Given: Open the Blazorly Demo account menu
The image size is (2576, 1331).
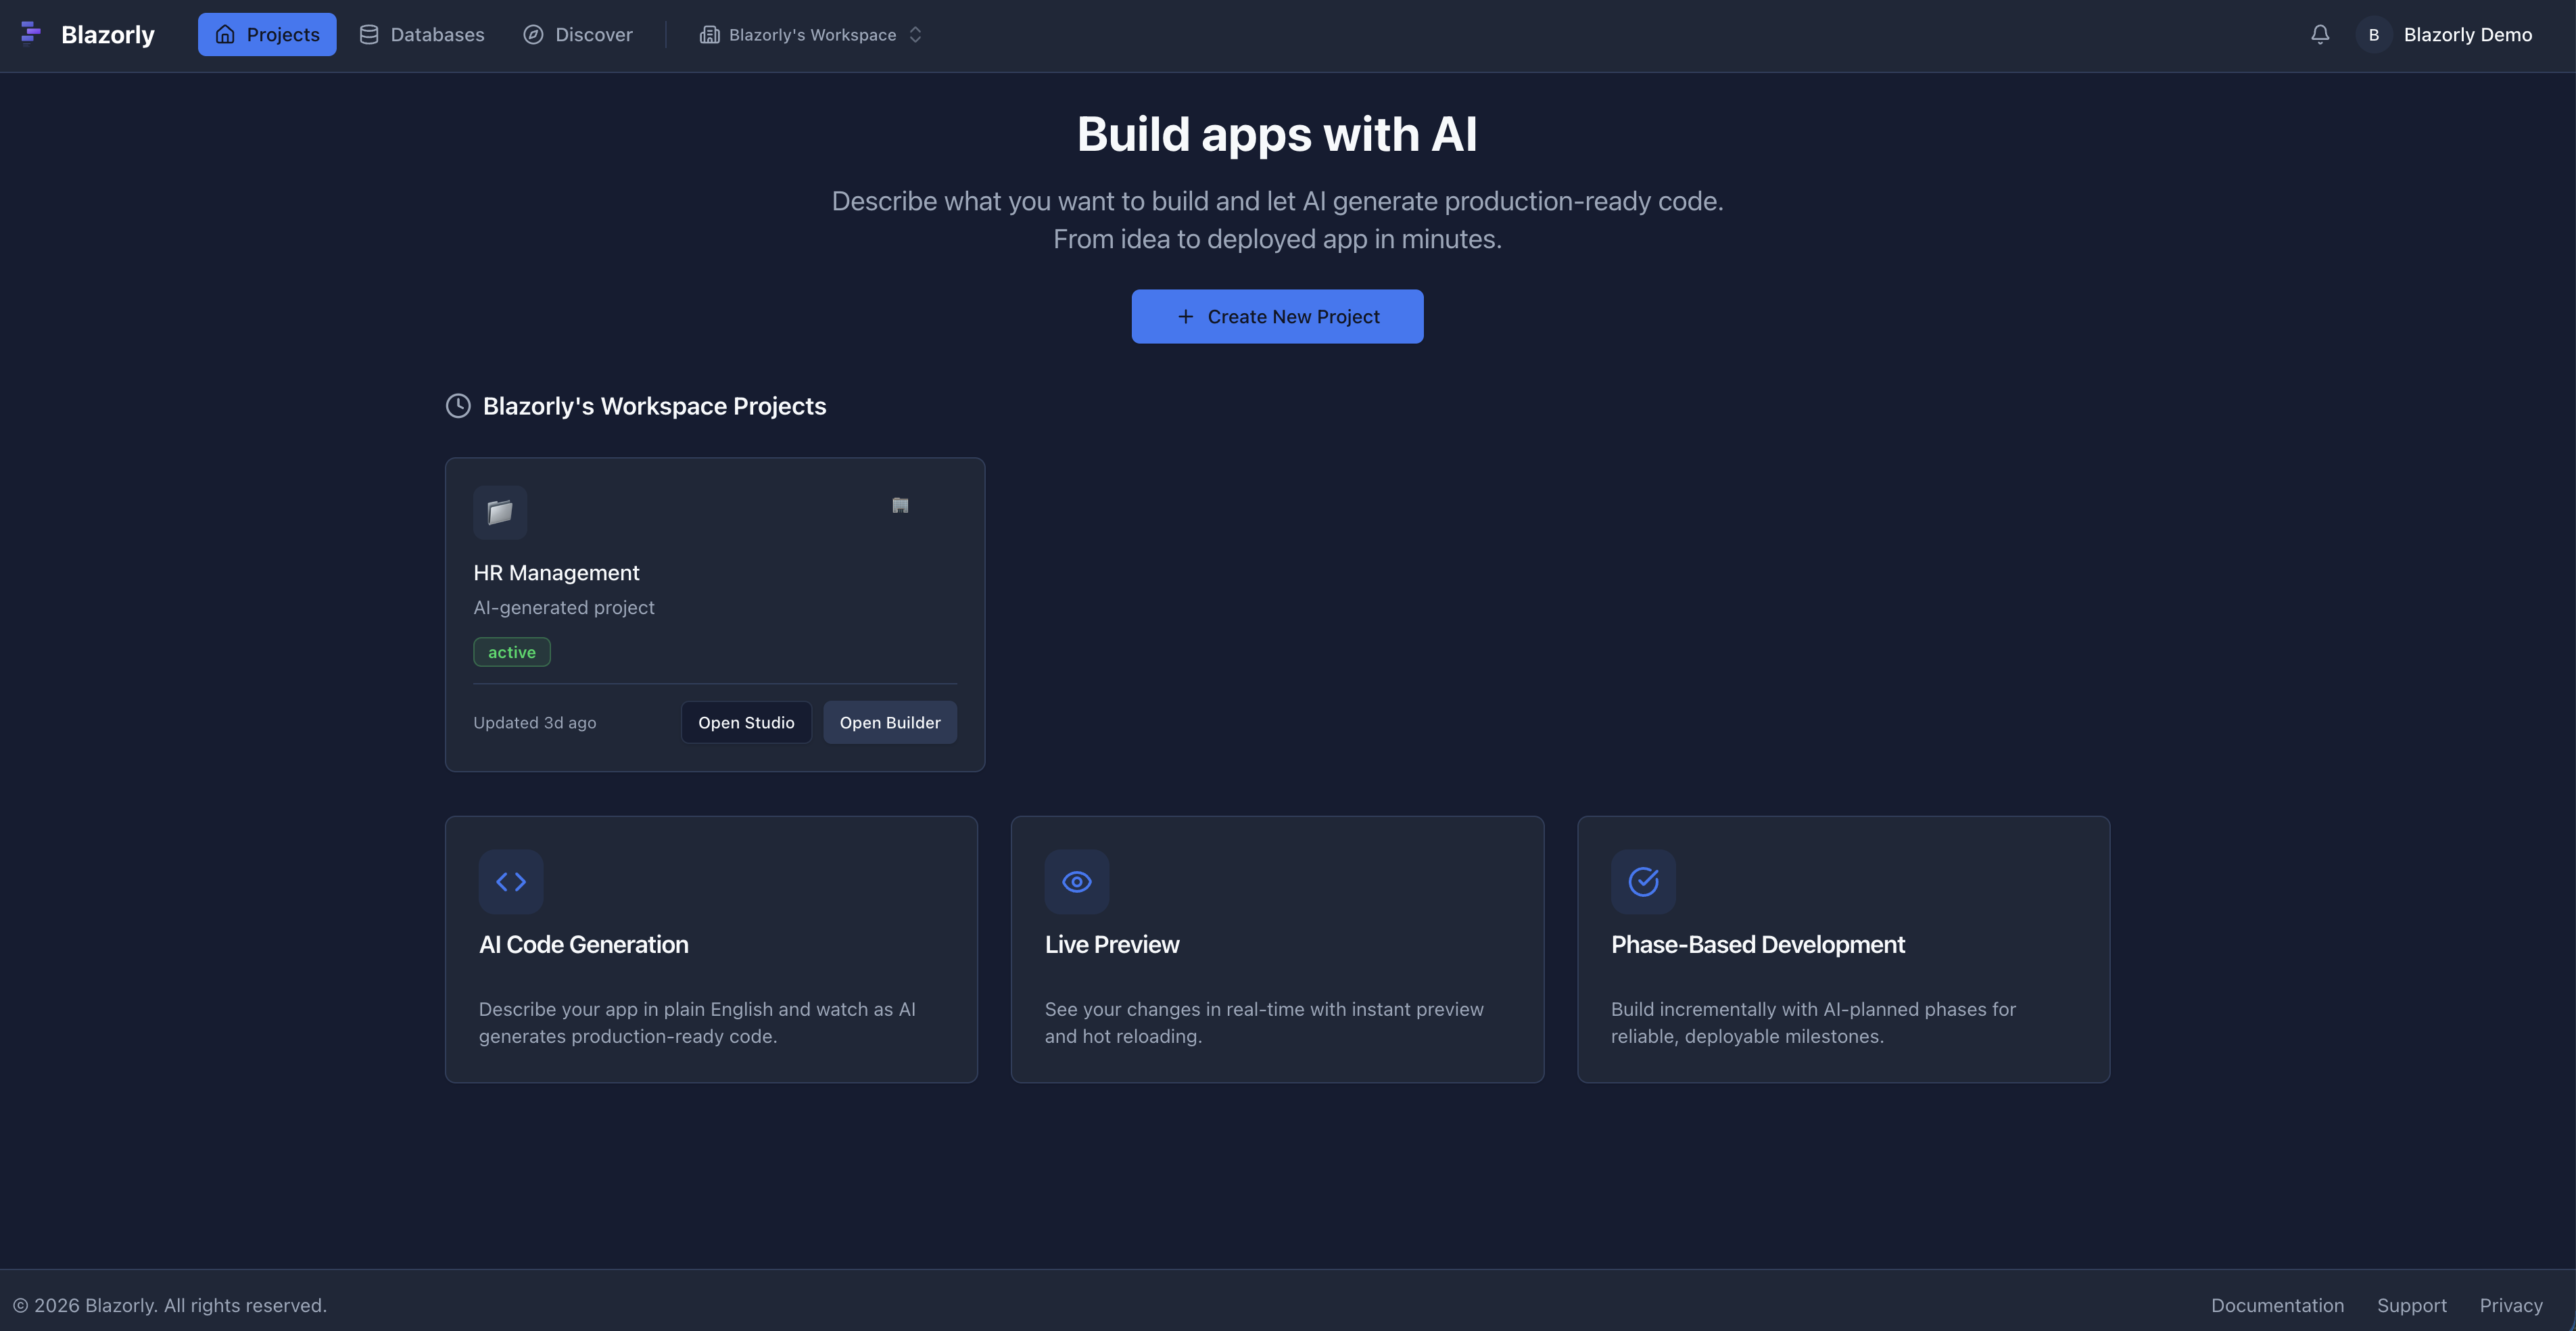Looking at the screenshot, I should [2467, 35].
